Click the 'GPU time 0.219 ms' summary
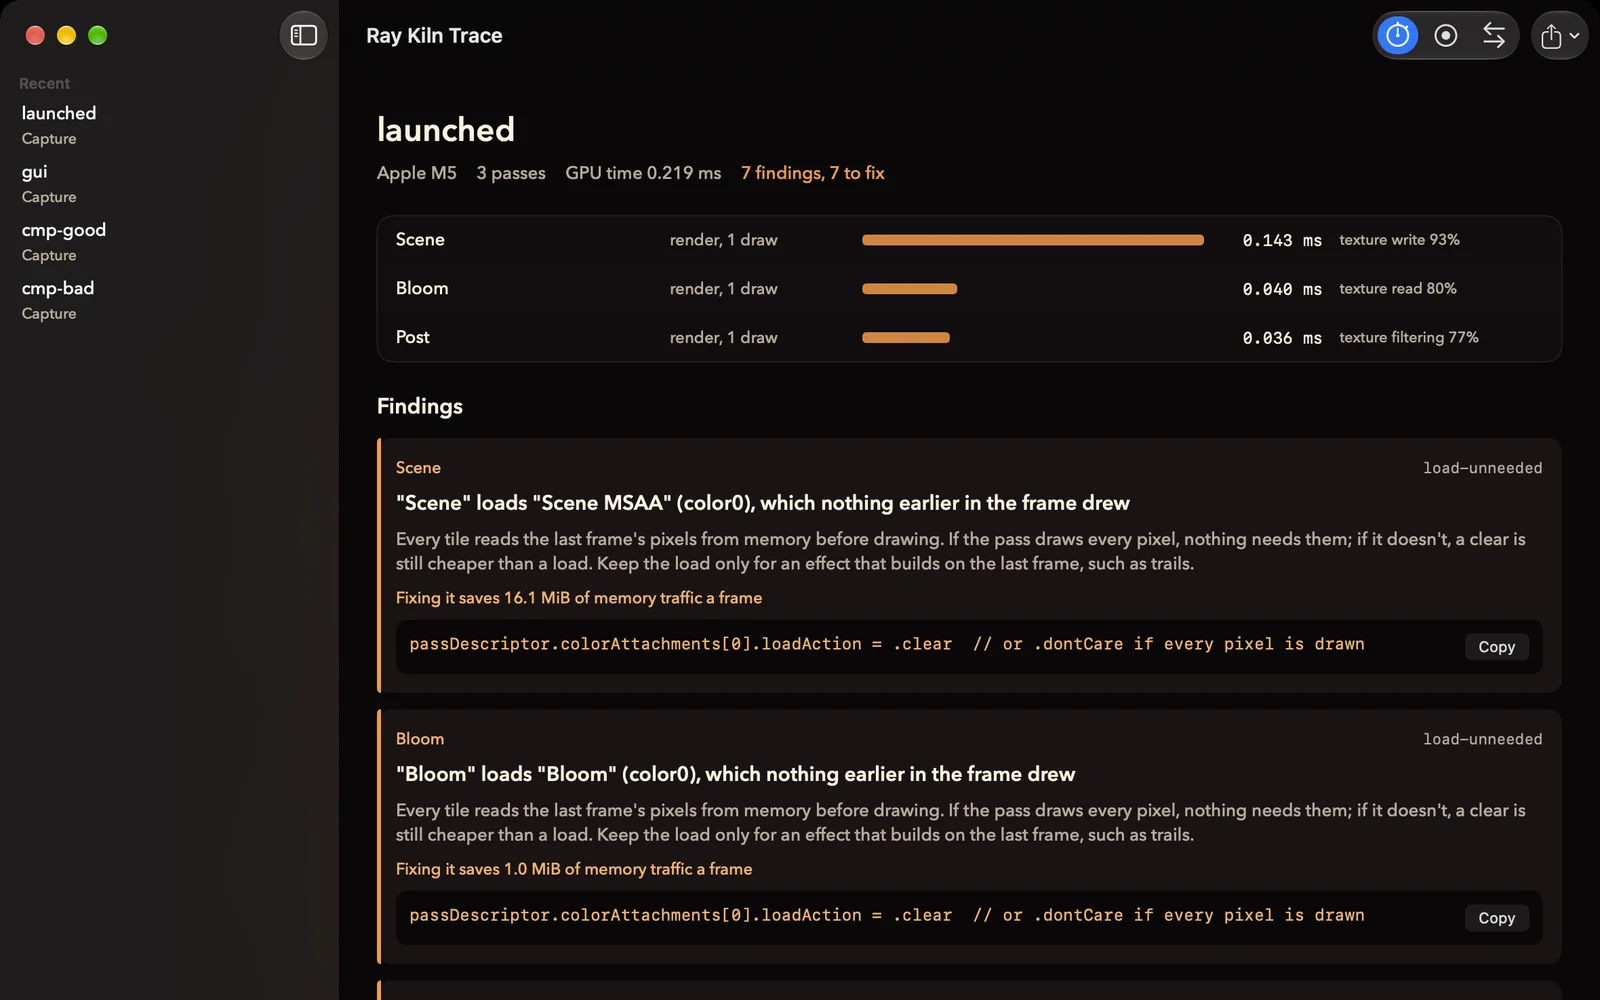The image size is (1600, 1000). (x=643, y=173)
